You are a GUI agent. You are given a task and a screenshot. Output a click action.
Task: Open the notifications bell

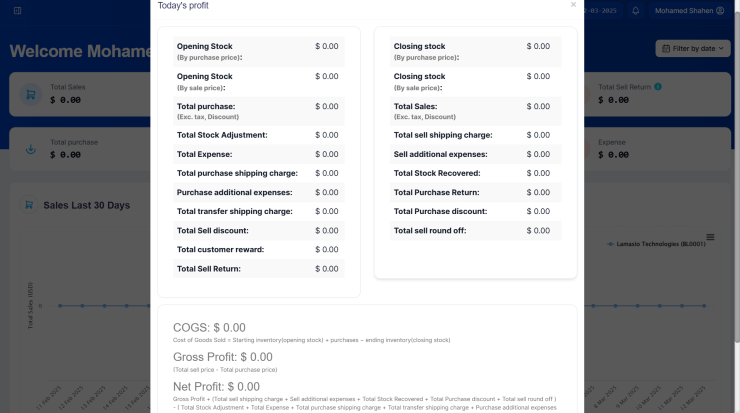(x=636, y=11)
